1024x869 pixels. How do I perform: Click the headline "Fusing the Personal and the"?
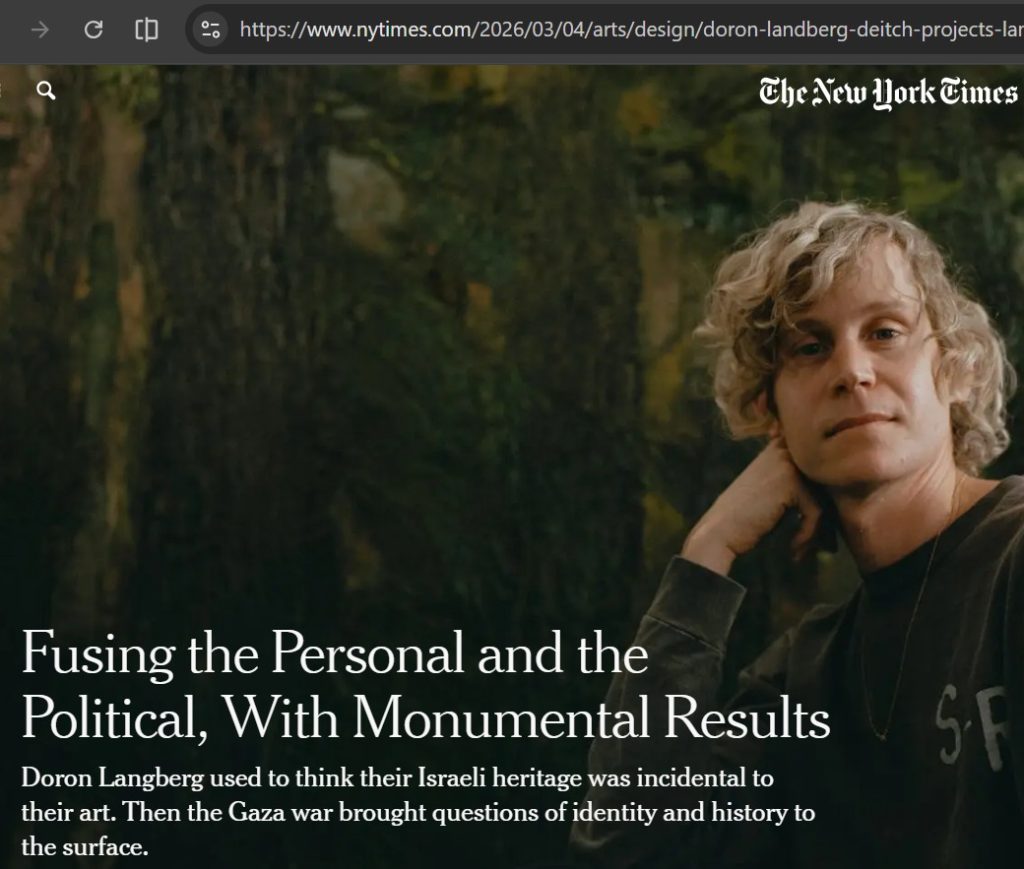(335, 652)
